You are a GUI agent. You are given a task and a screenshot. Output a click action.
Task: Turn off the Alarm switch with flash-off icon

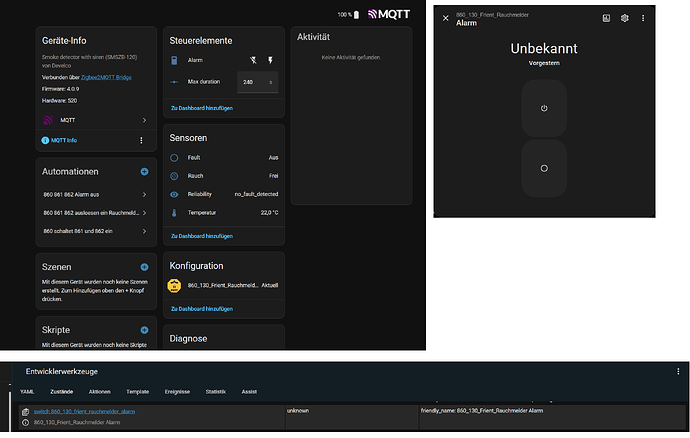253,60
